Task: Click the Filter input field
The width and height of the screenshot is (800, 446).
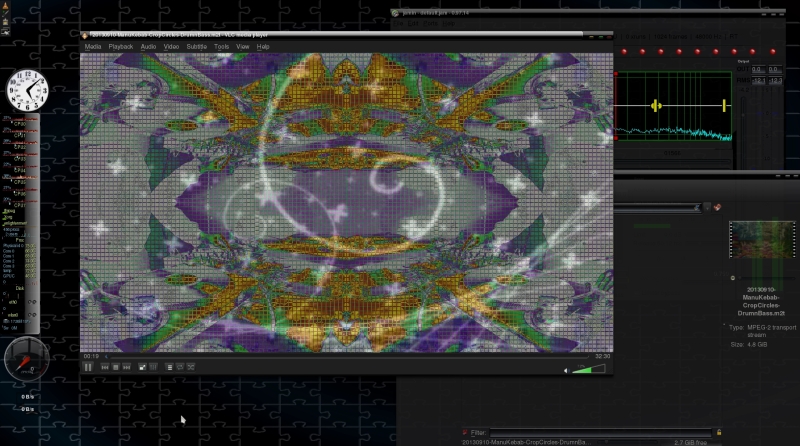Action: tap(600, 433)
